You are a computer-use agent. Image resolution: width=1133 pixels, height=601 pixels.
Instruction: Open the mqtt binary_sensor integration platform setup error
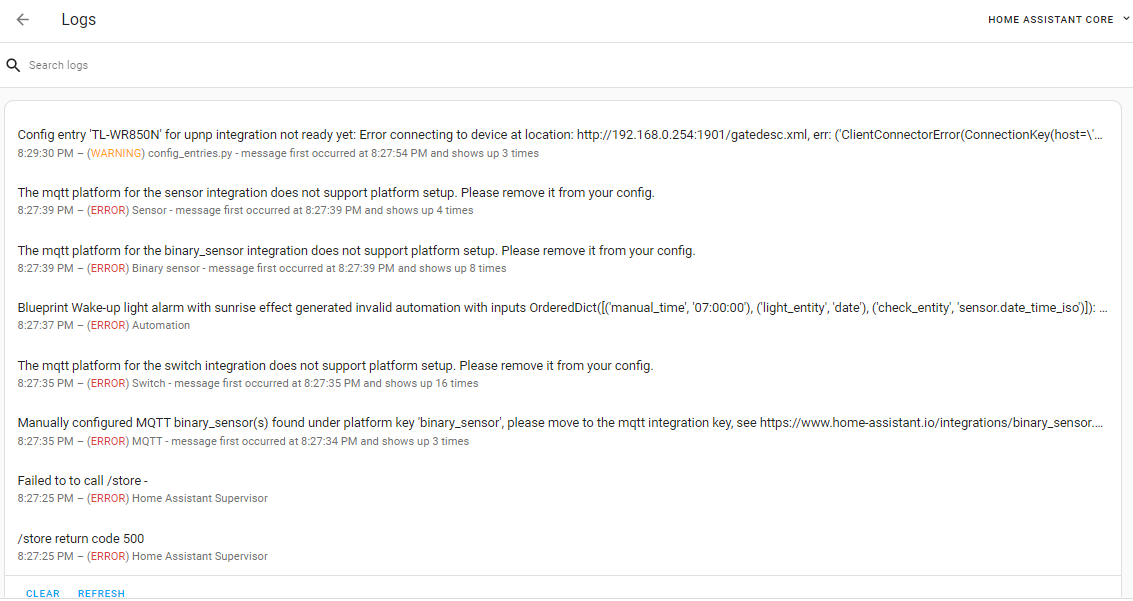[x=356, y=250]
